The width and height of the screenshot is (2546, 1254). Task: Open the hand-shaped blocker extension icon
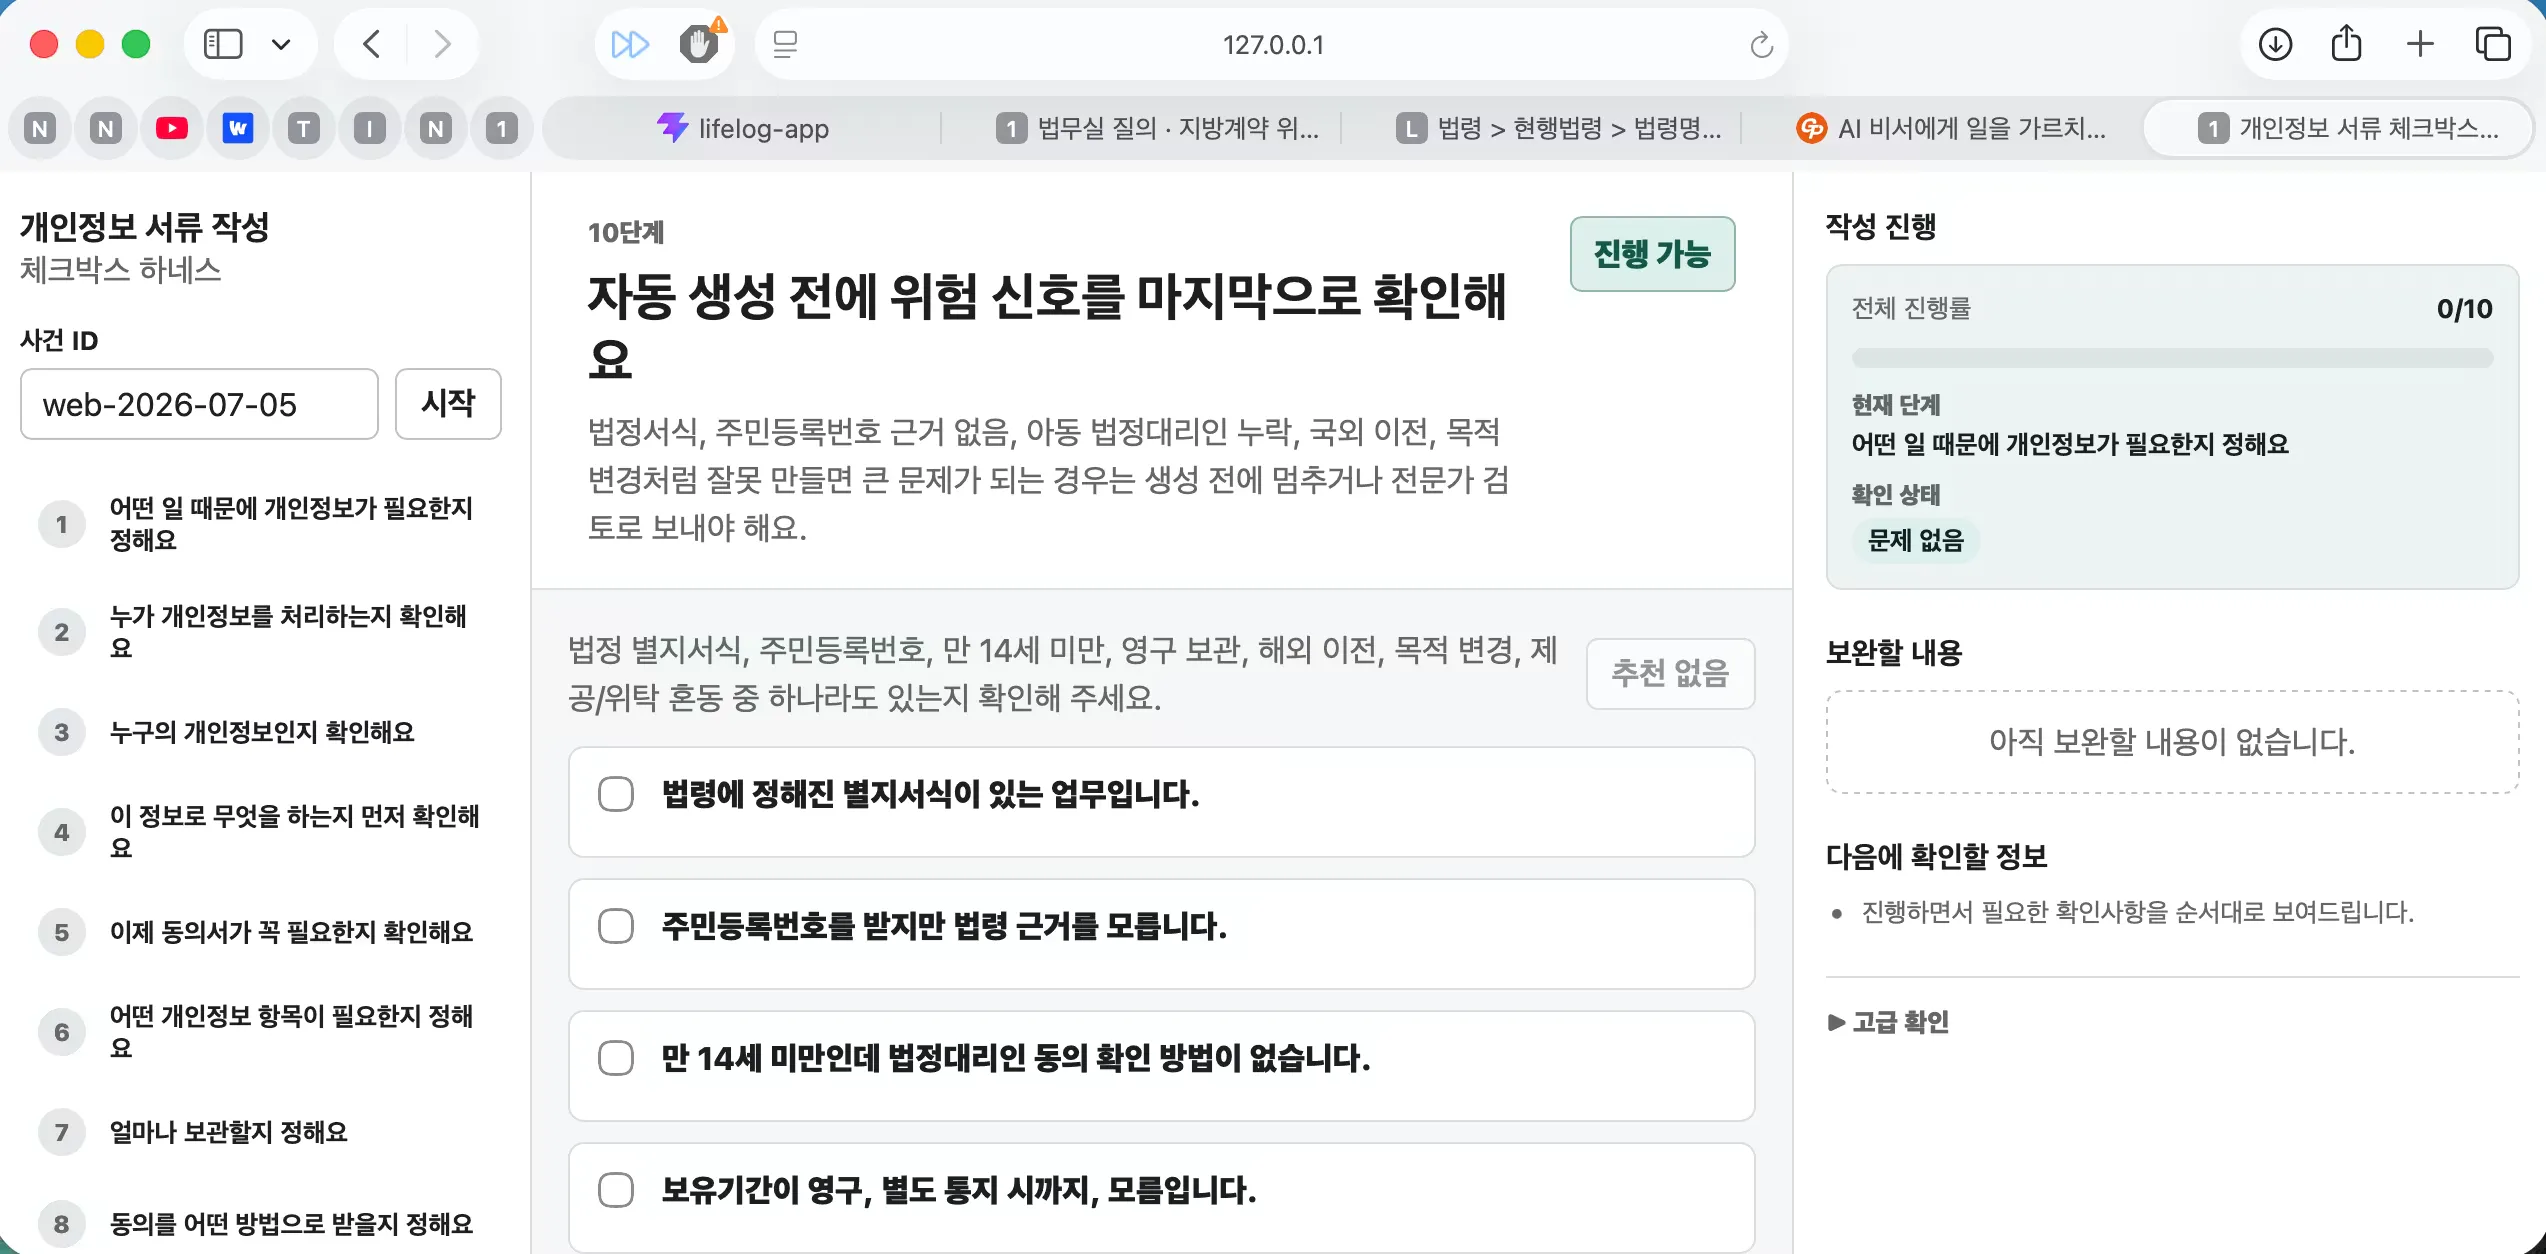(700, 42)
